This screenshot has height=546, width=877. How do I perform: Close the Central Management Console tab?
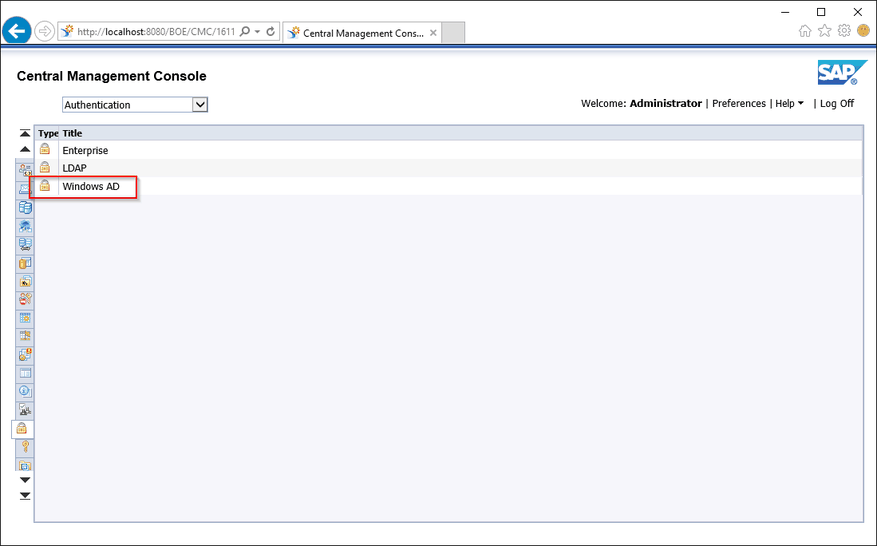pyautogui.click(x=433, y=33)
